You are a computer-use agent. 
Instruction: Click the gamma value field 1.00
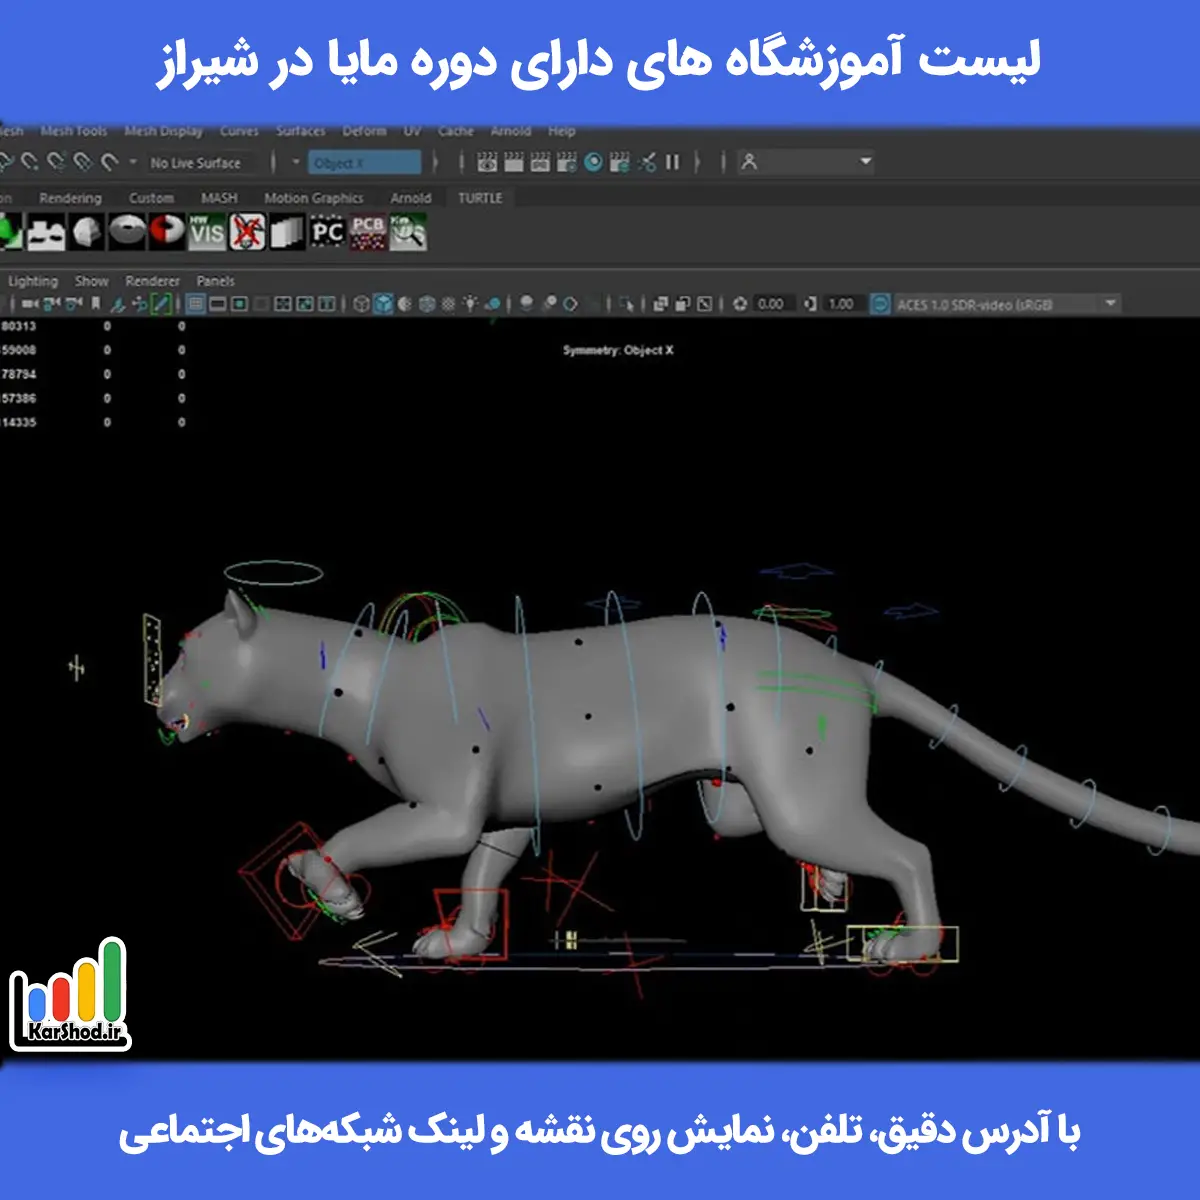tap(842, 304)
